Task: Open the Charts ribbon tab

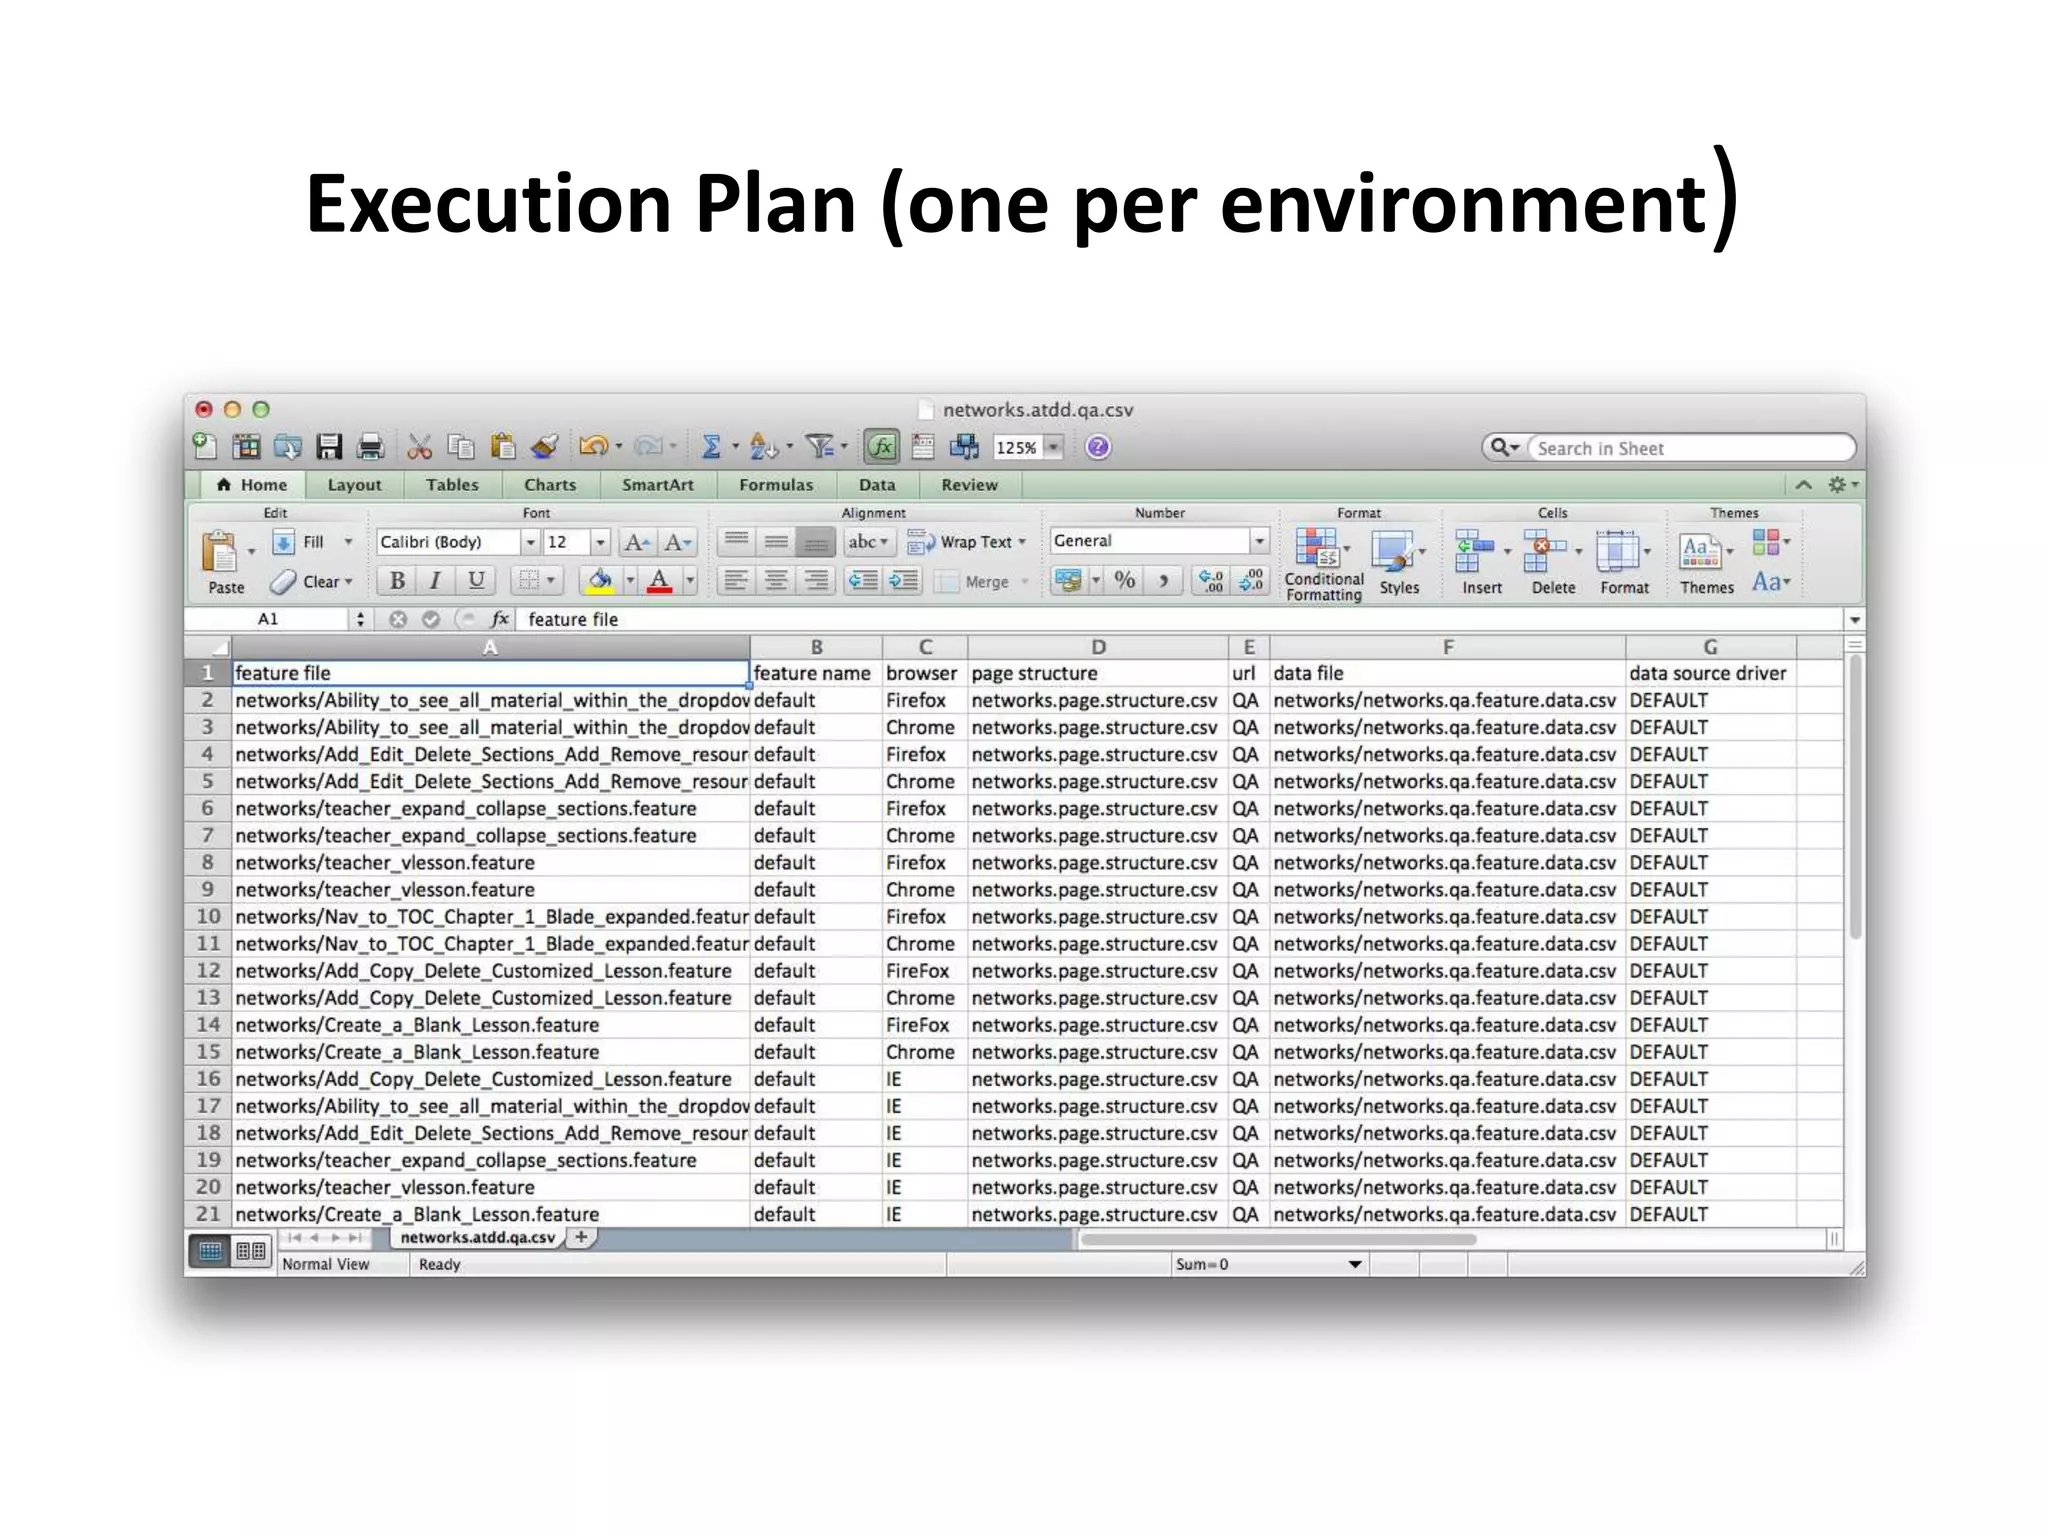Action: pos(550,485)
